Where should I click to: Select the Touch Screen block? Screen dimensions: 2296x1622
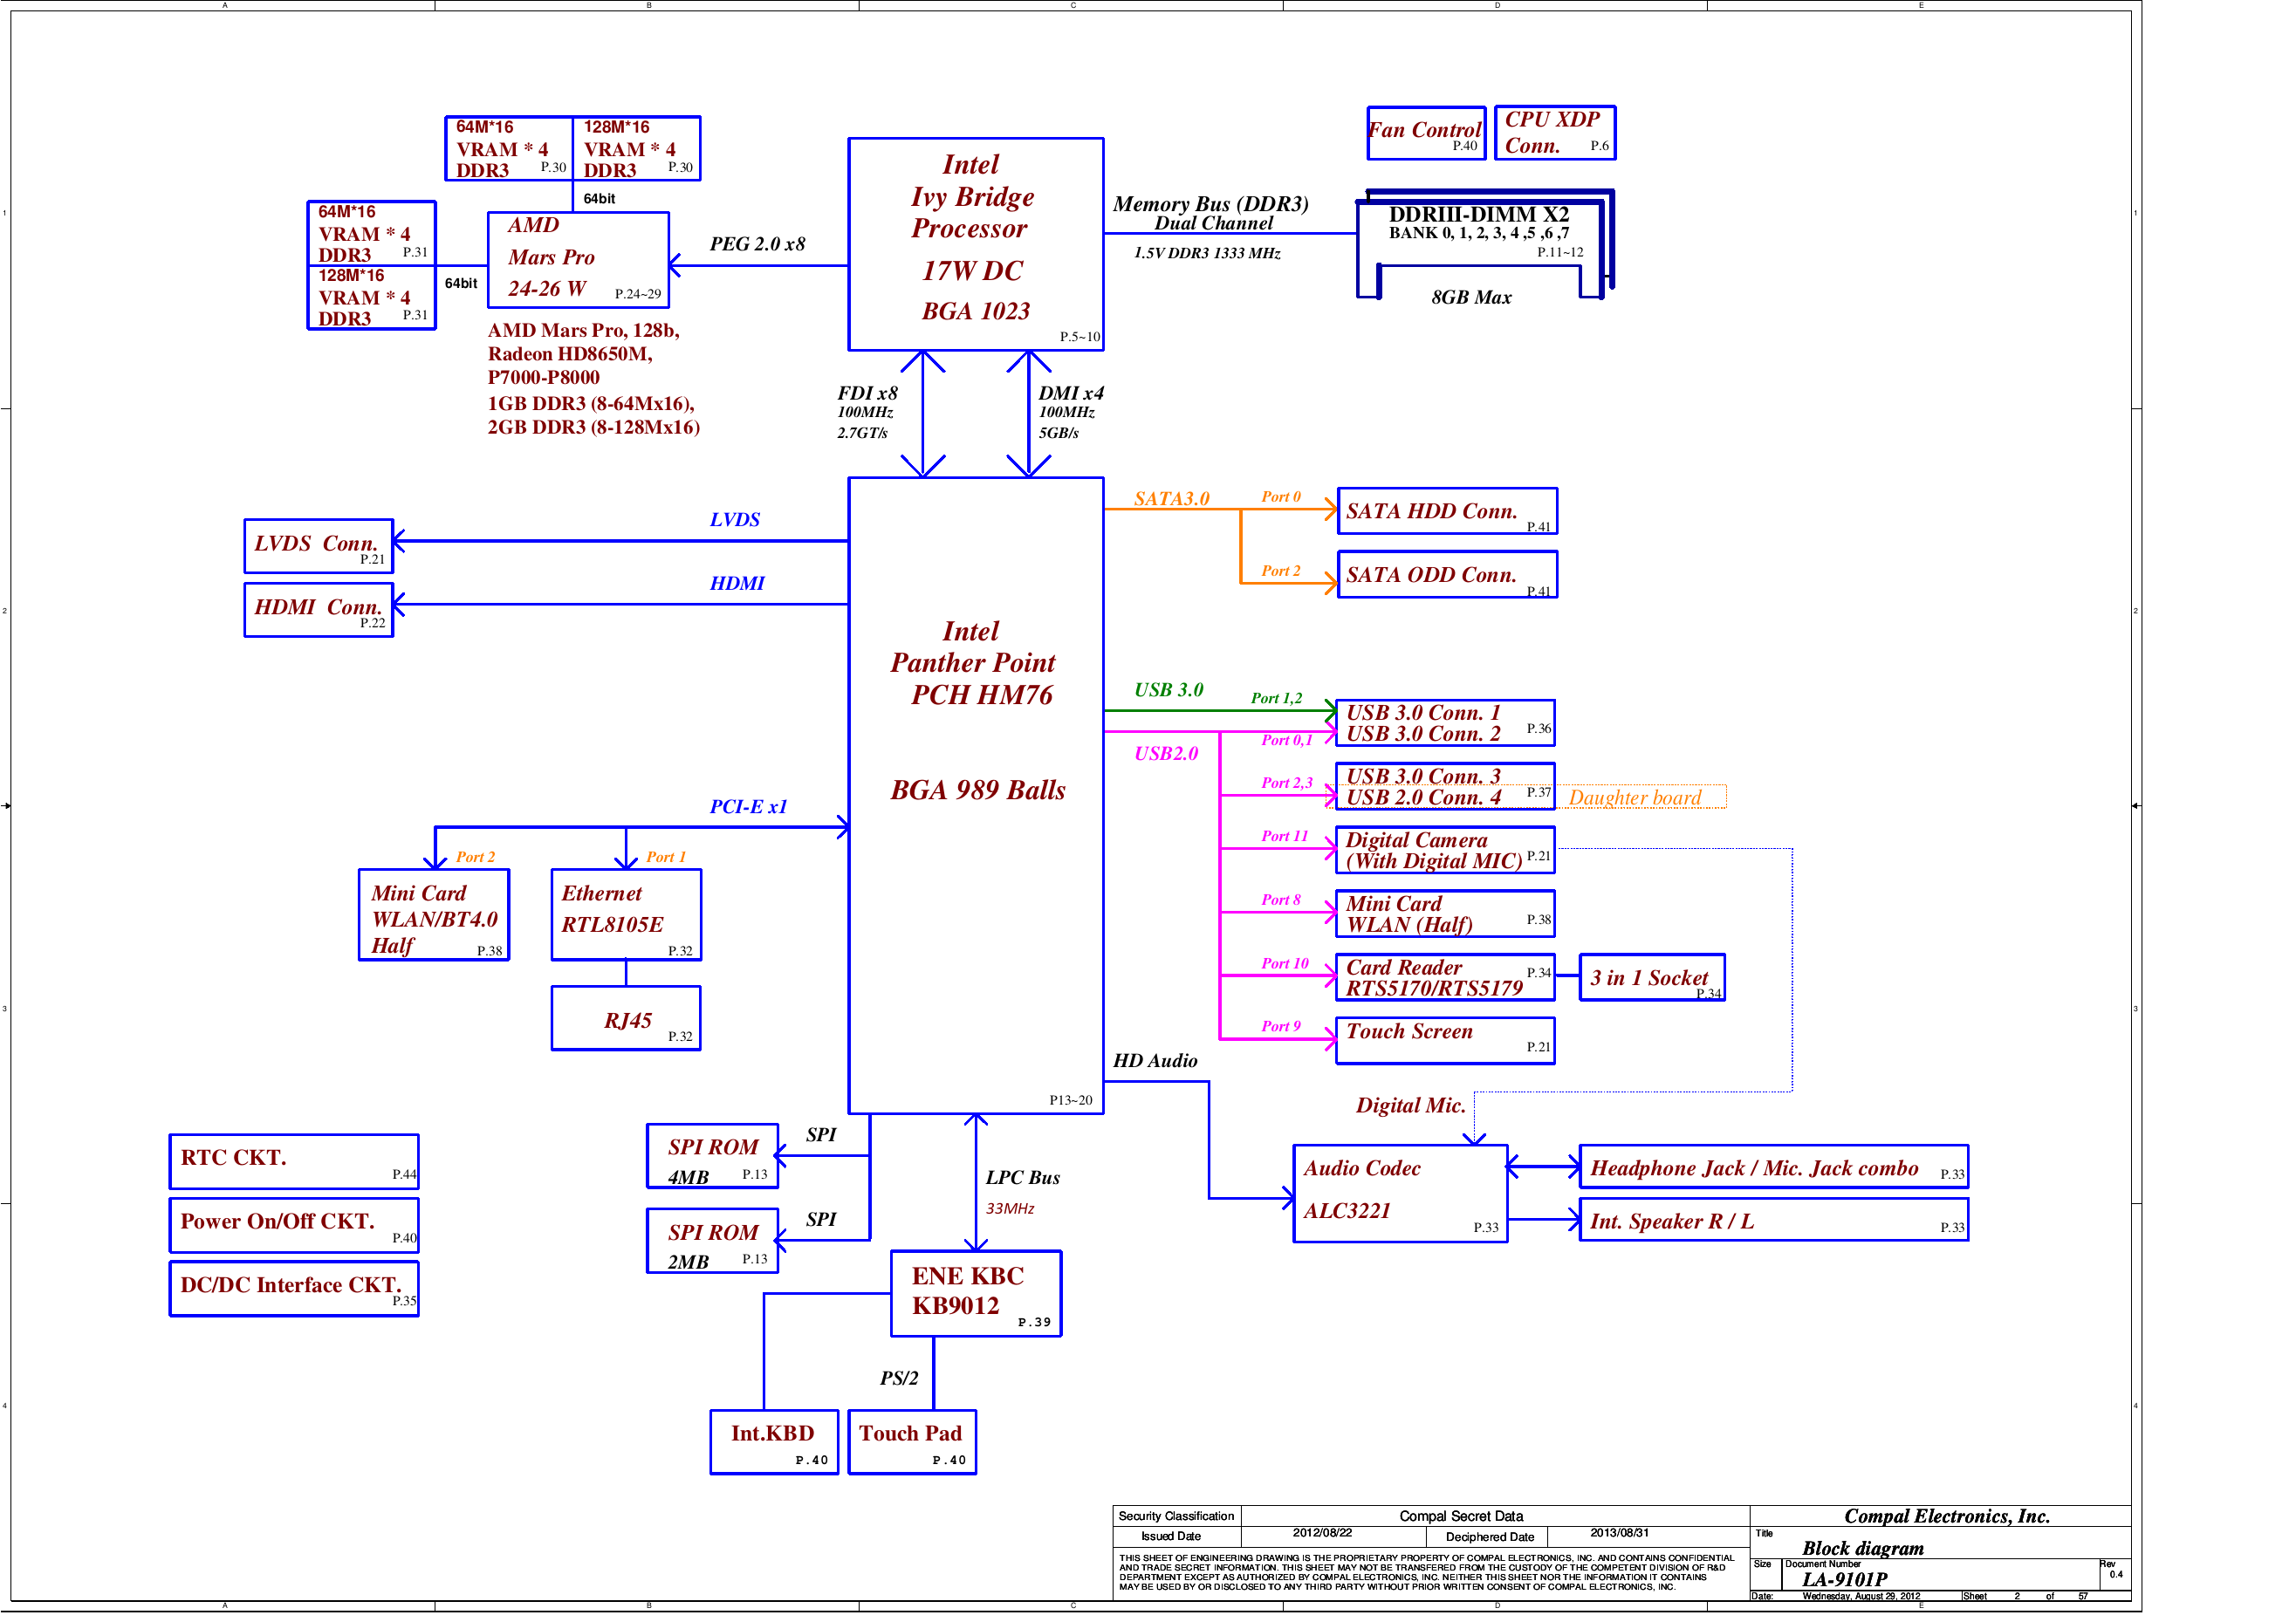click(x=1445, y=1041)
